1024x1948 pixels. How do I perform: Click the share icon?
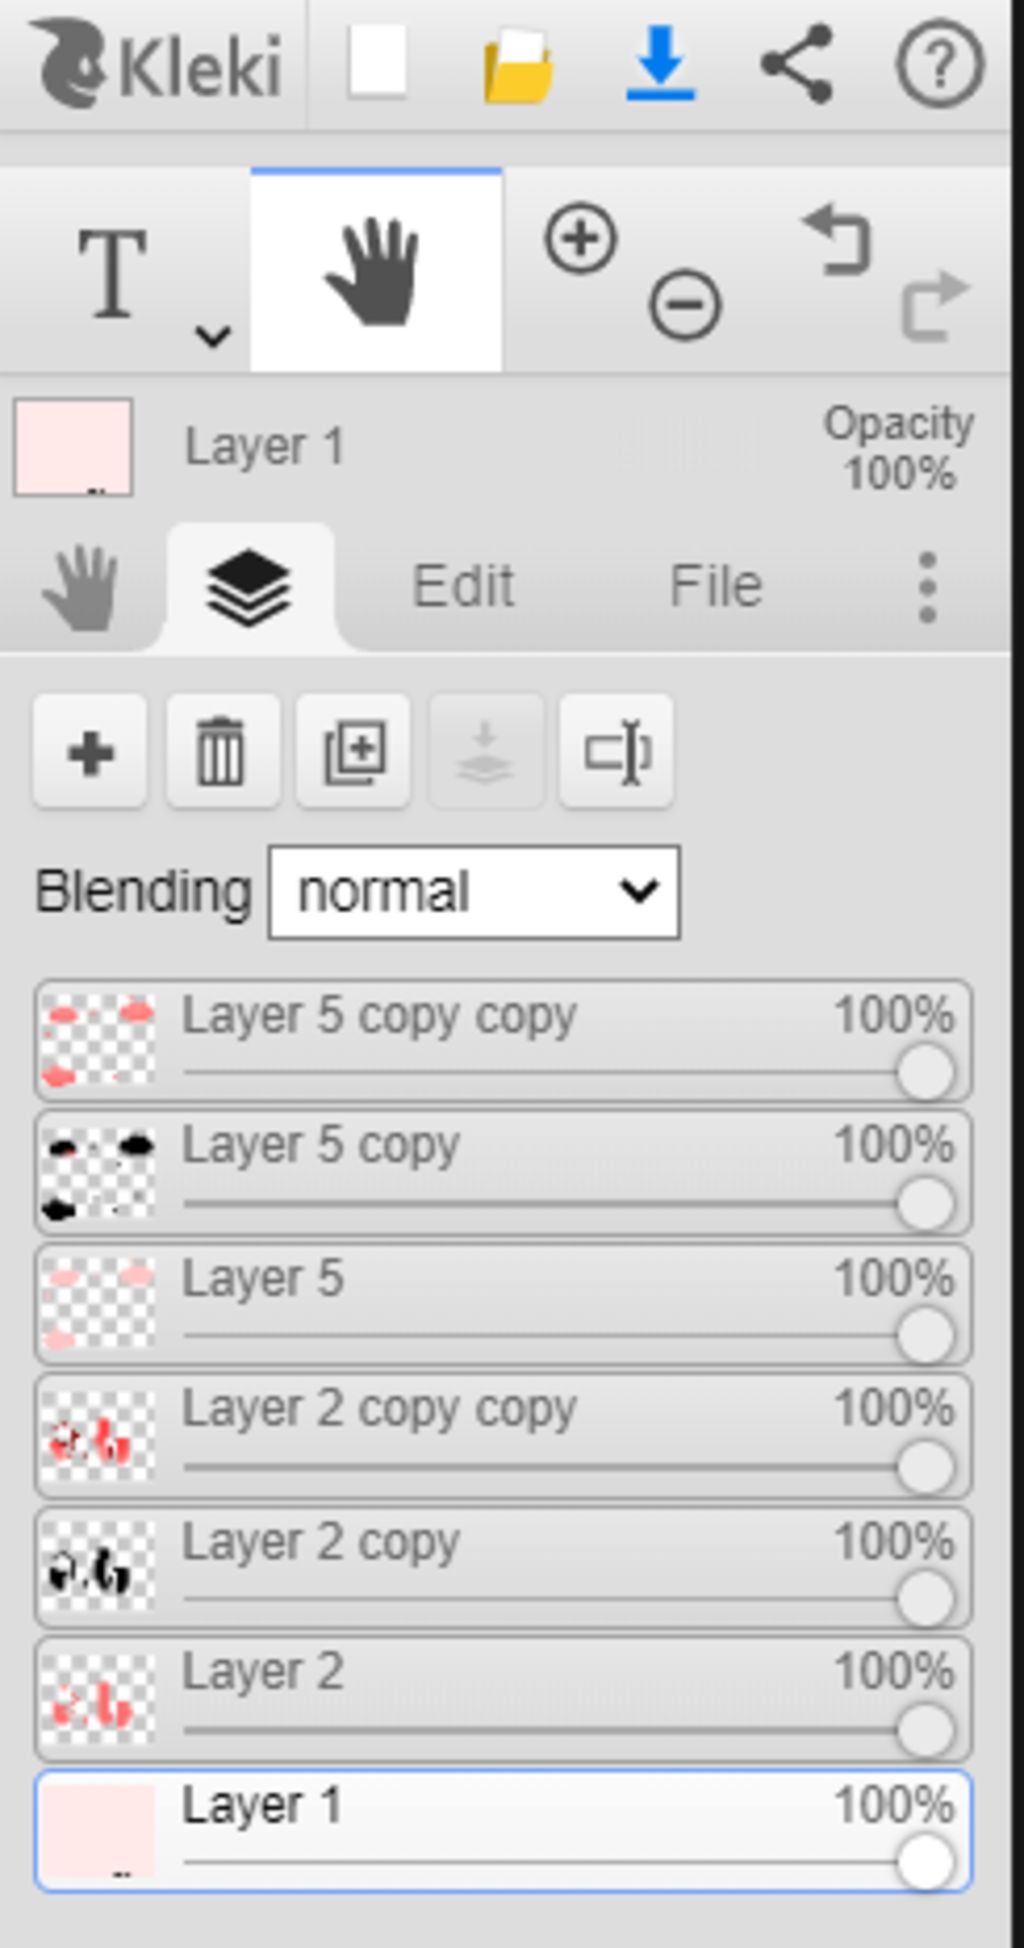tap(797, 64)
